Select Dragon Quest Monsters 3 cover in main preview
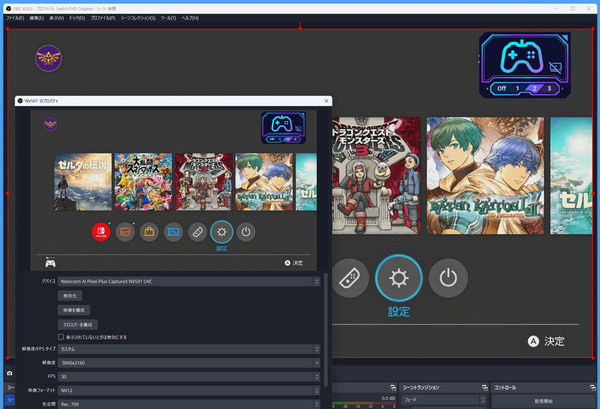Image resolution: width=600 pixels, height=409 pixels. click(x=376, y=176)
